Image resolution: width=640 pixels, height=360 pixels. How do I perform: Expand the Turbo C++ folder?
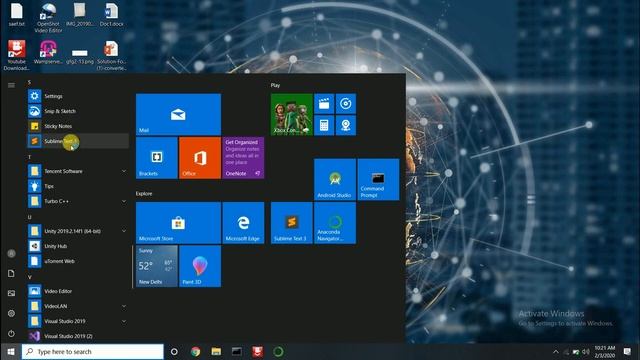tap(78, 201)
